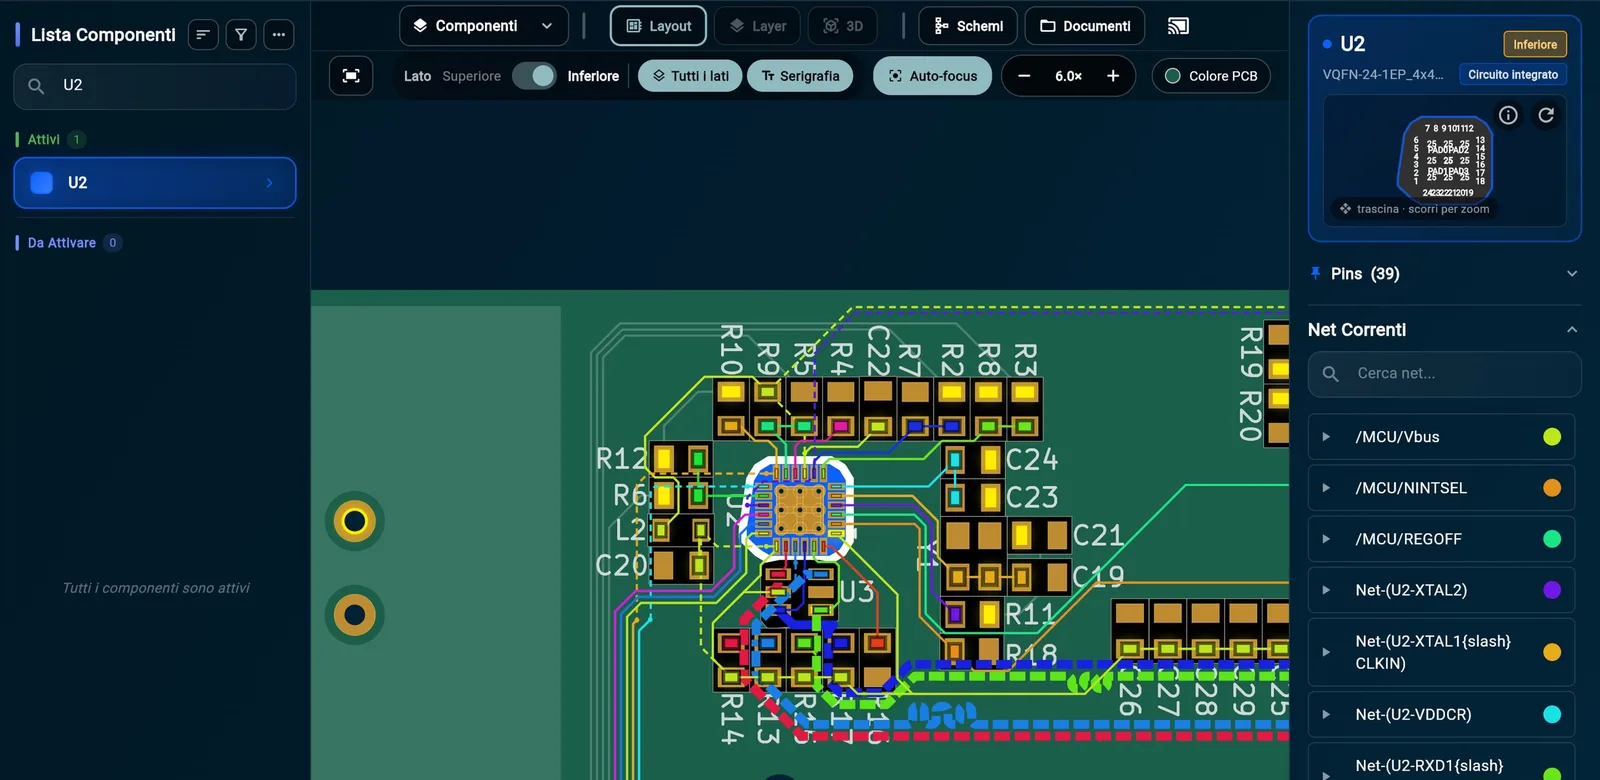
Task: Open the sort options icon in Lista Componenti
Action: pyautogui.click(x=203, y=35)
